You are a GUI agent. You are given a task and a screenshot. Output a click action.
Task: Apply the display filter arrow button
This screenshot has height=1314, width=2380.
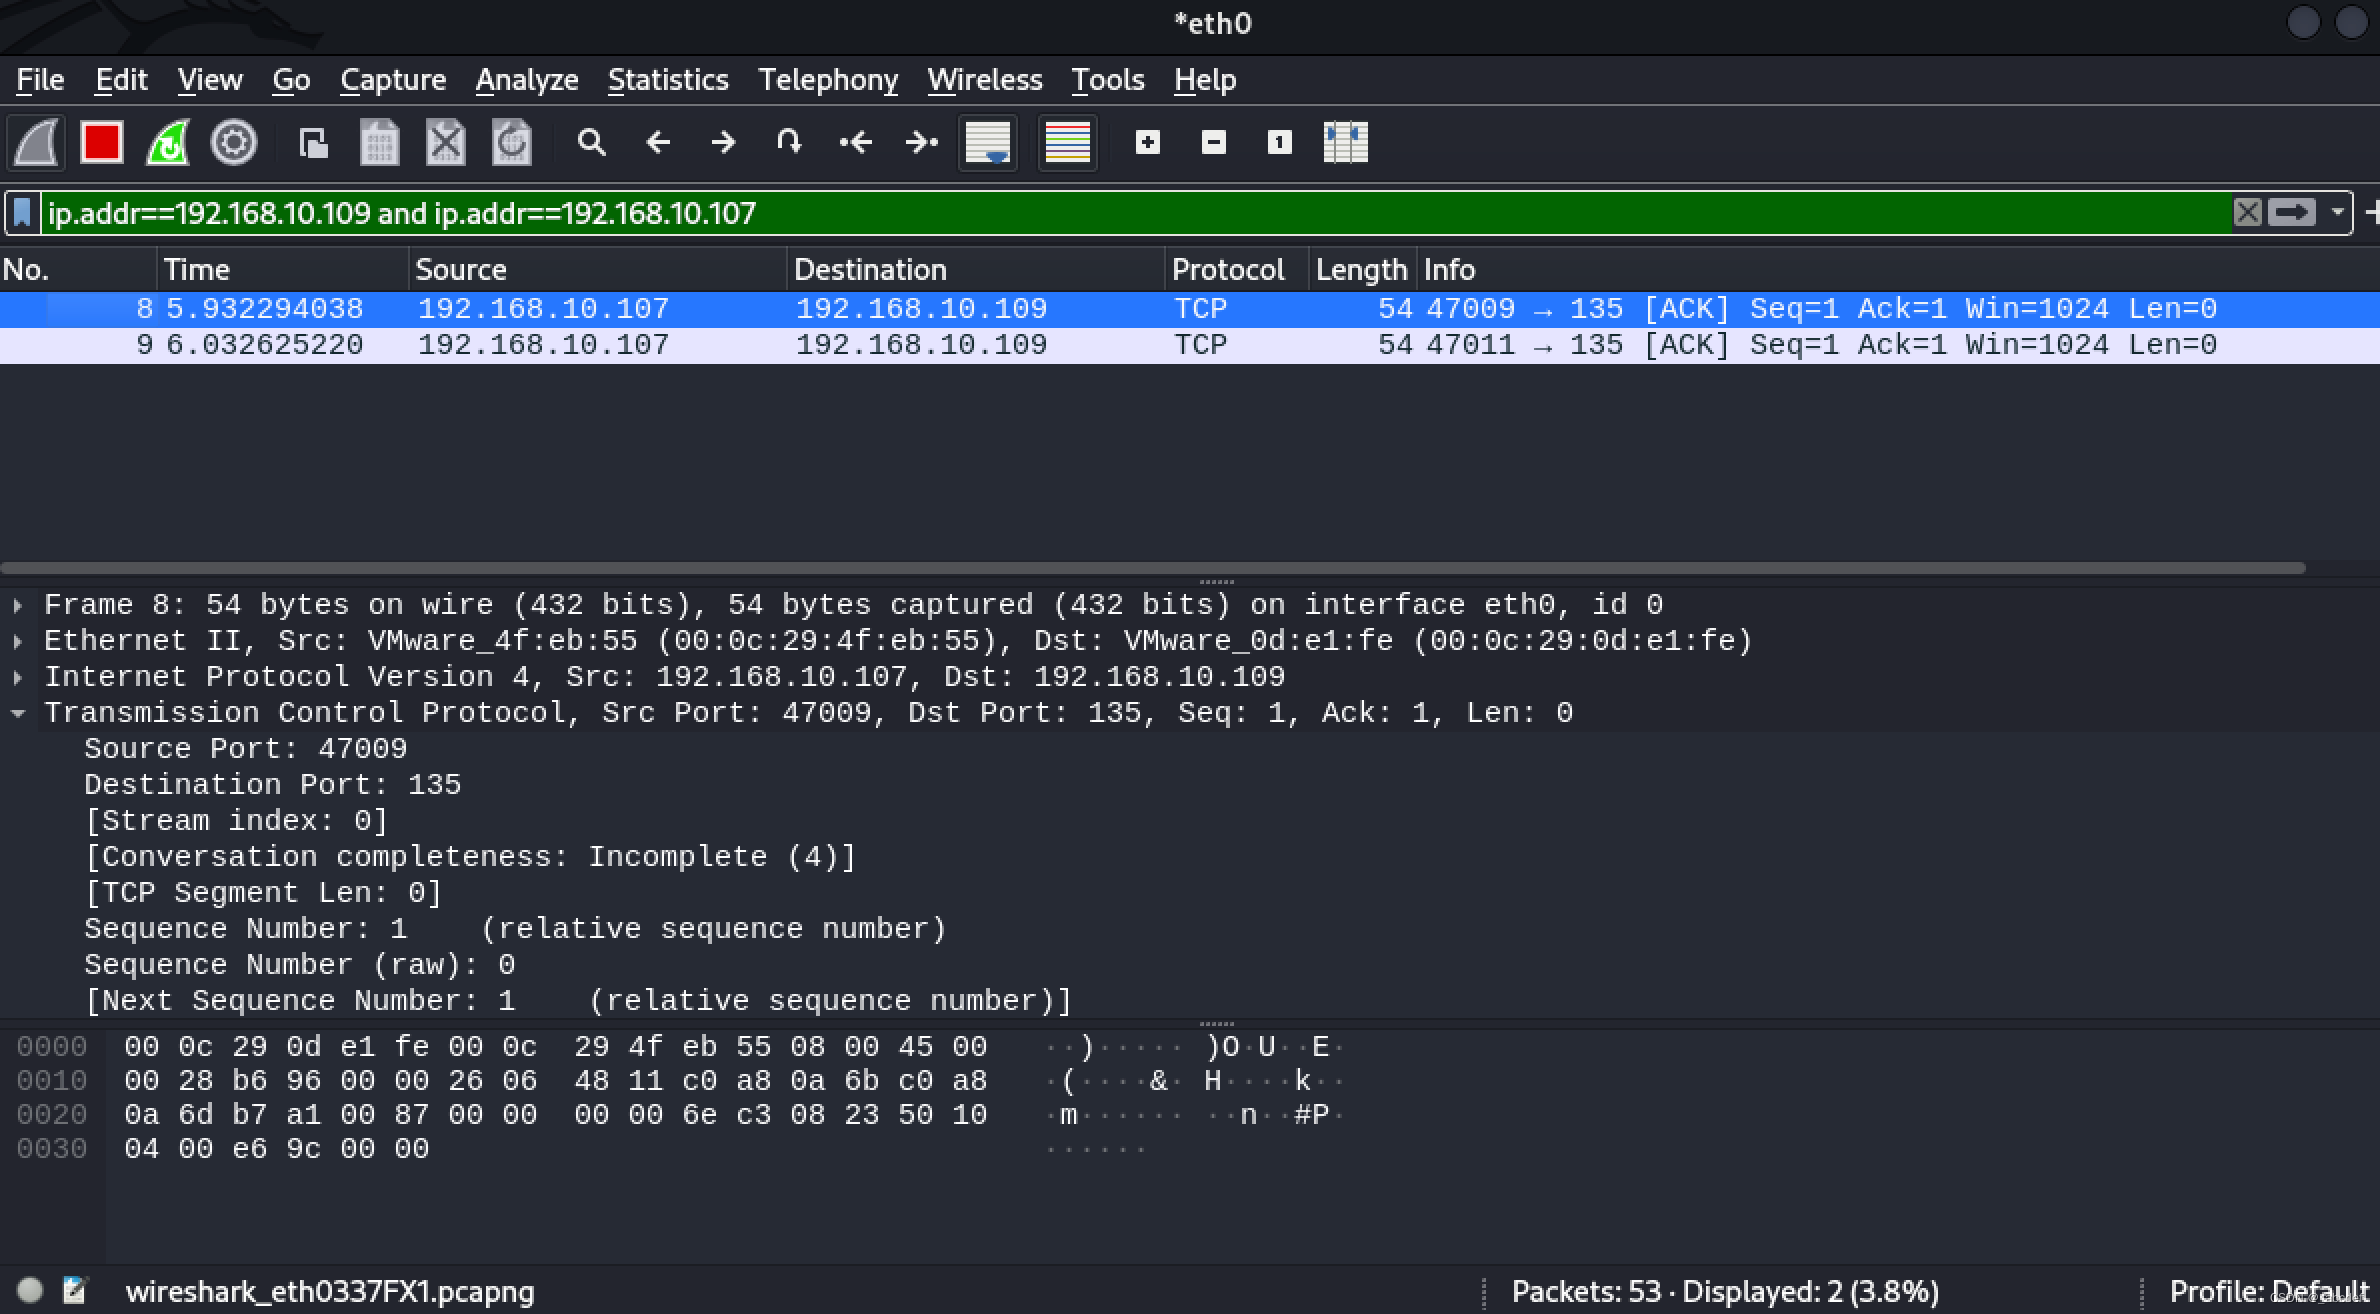click(x=2291, y=212)
